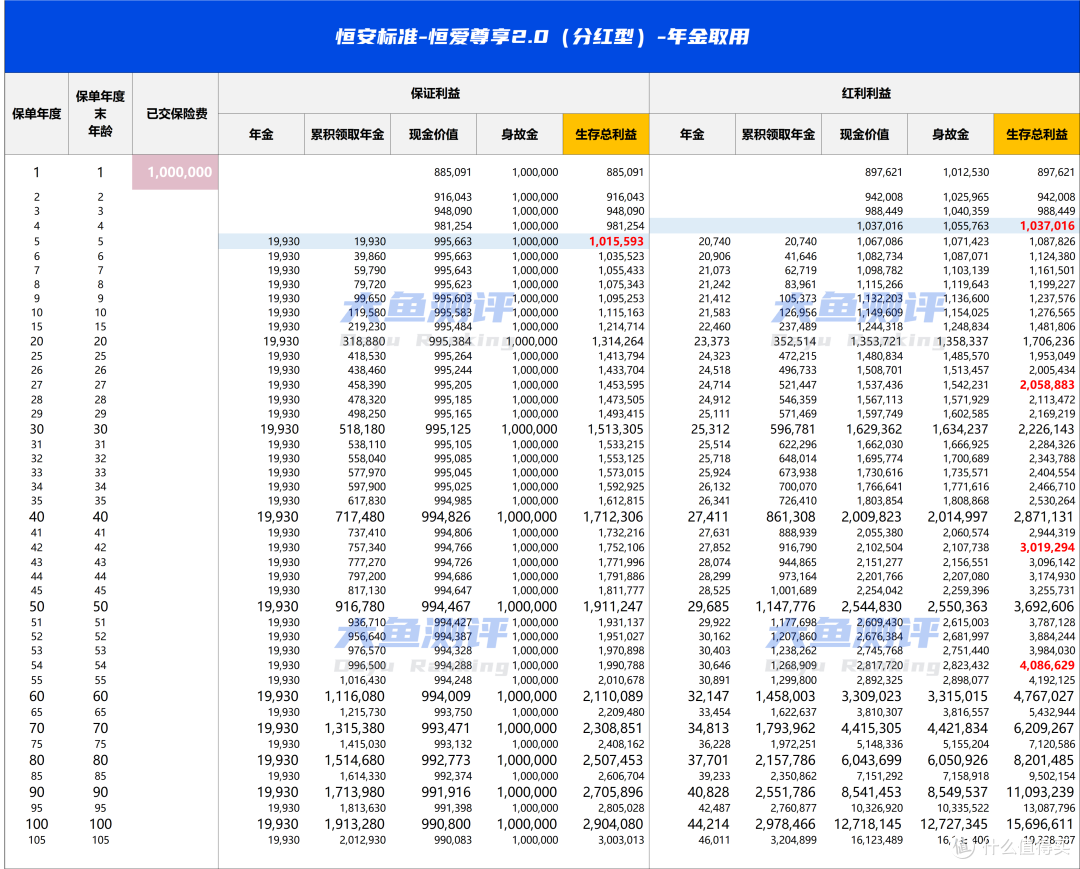
Task: Select the 1,913,280 cell
Action: tap(355, 824)
